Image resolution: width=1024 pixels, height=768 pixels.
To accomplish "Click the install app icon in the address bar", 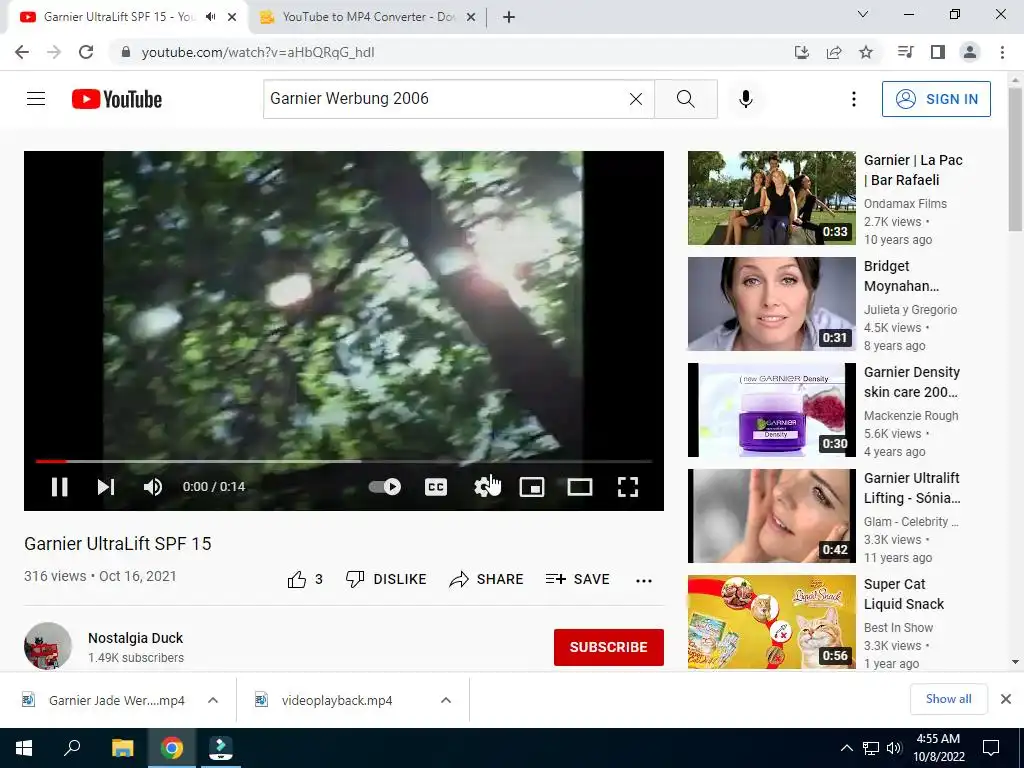I will click(801, 52).
